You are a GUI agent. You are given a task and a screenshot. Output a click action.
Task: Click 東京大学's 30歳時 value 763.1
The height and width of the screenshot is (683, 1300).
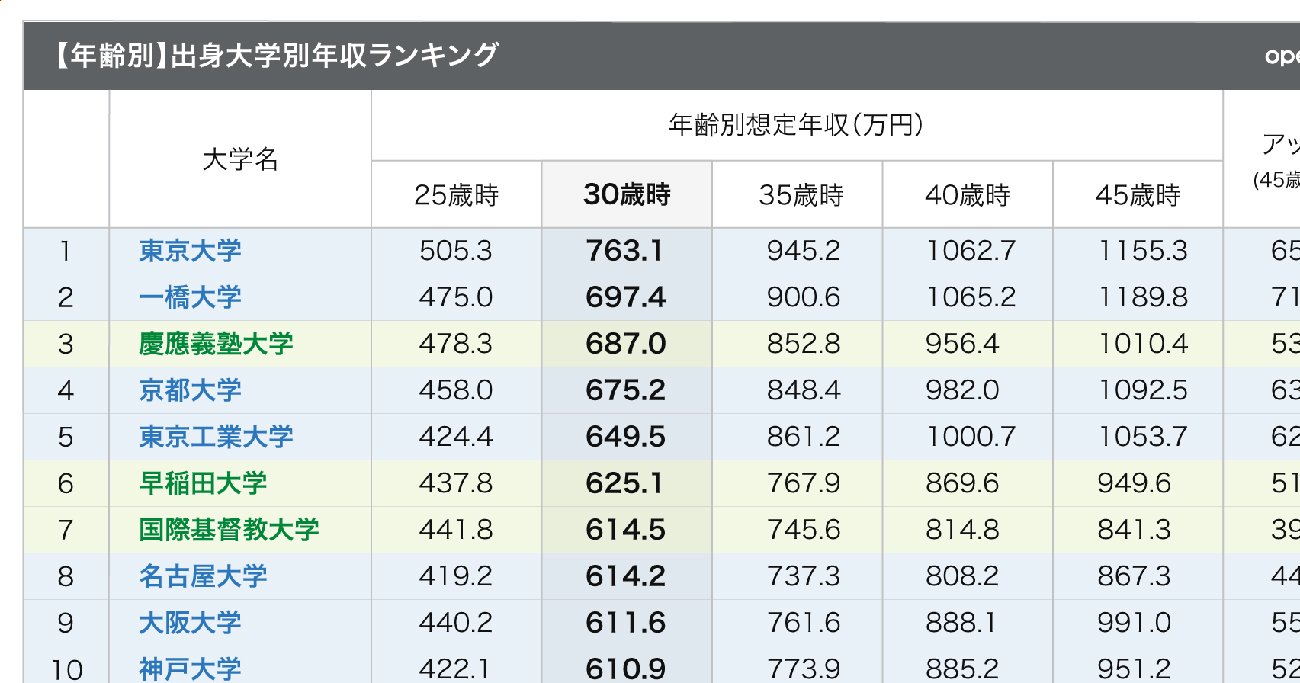point(626,250)
